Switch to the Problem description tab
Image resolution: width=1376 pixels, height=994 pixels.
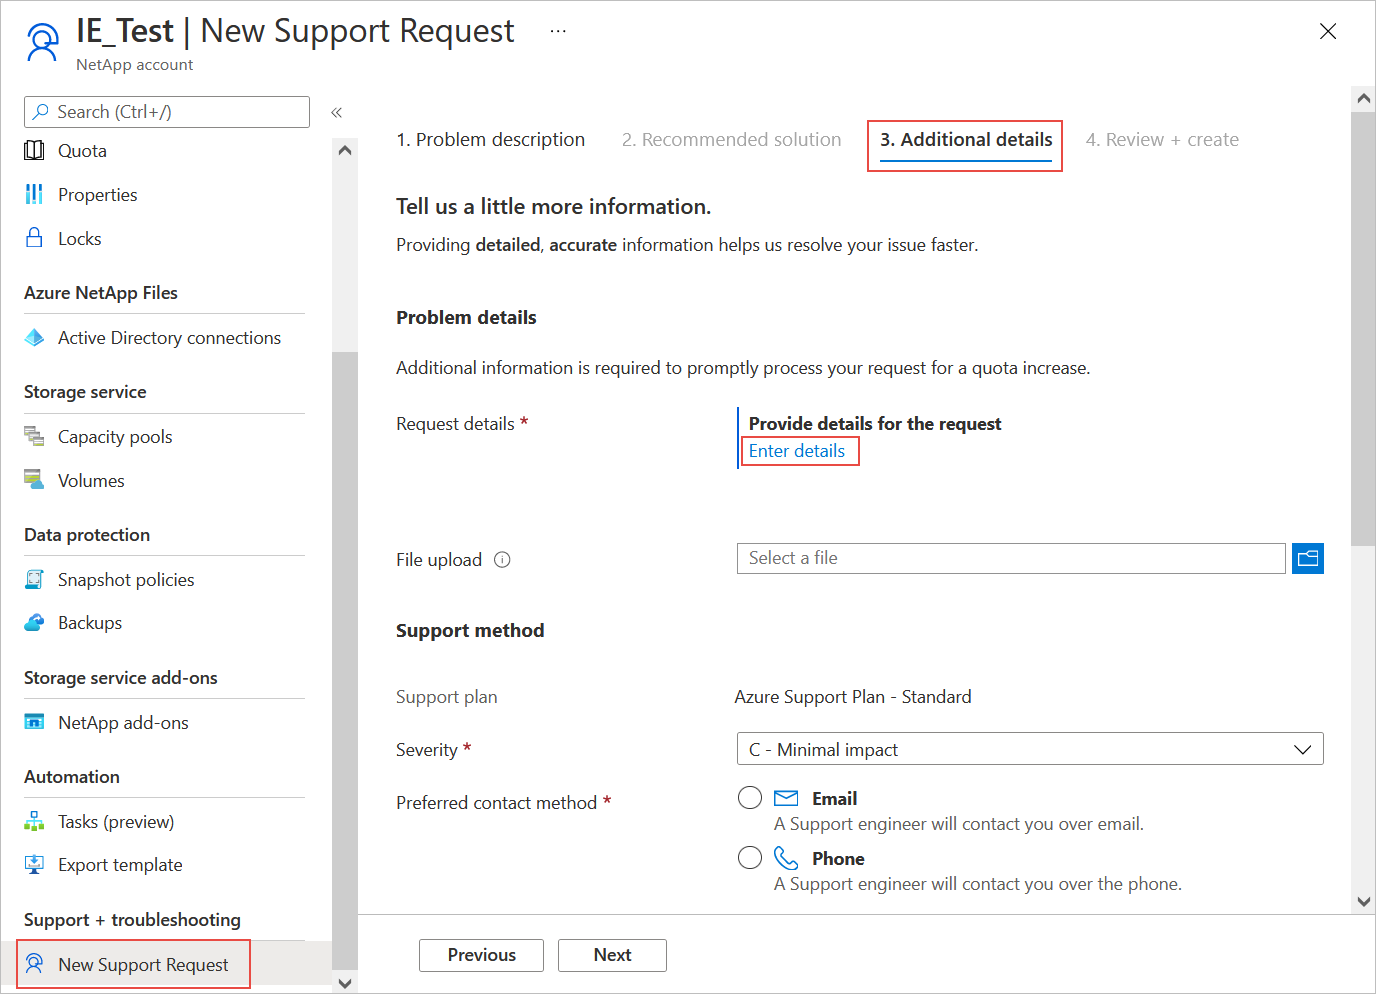490,139
